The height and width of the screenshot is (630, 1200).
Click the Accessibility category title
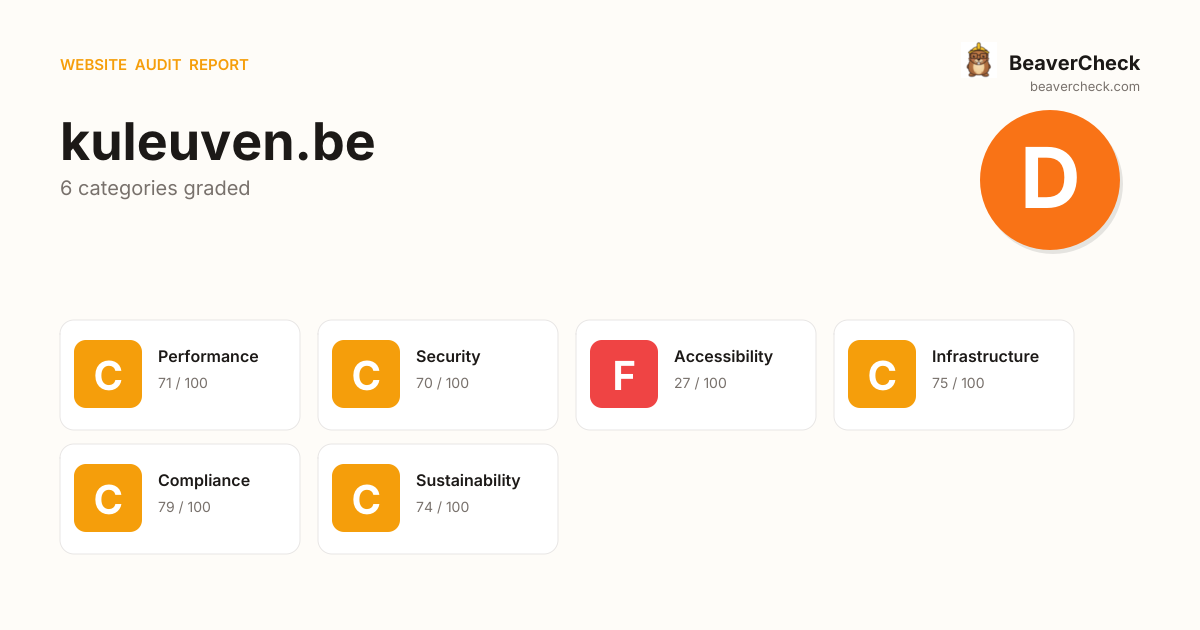(x=723, y=357)
